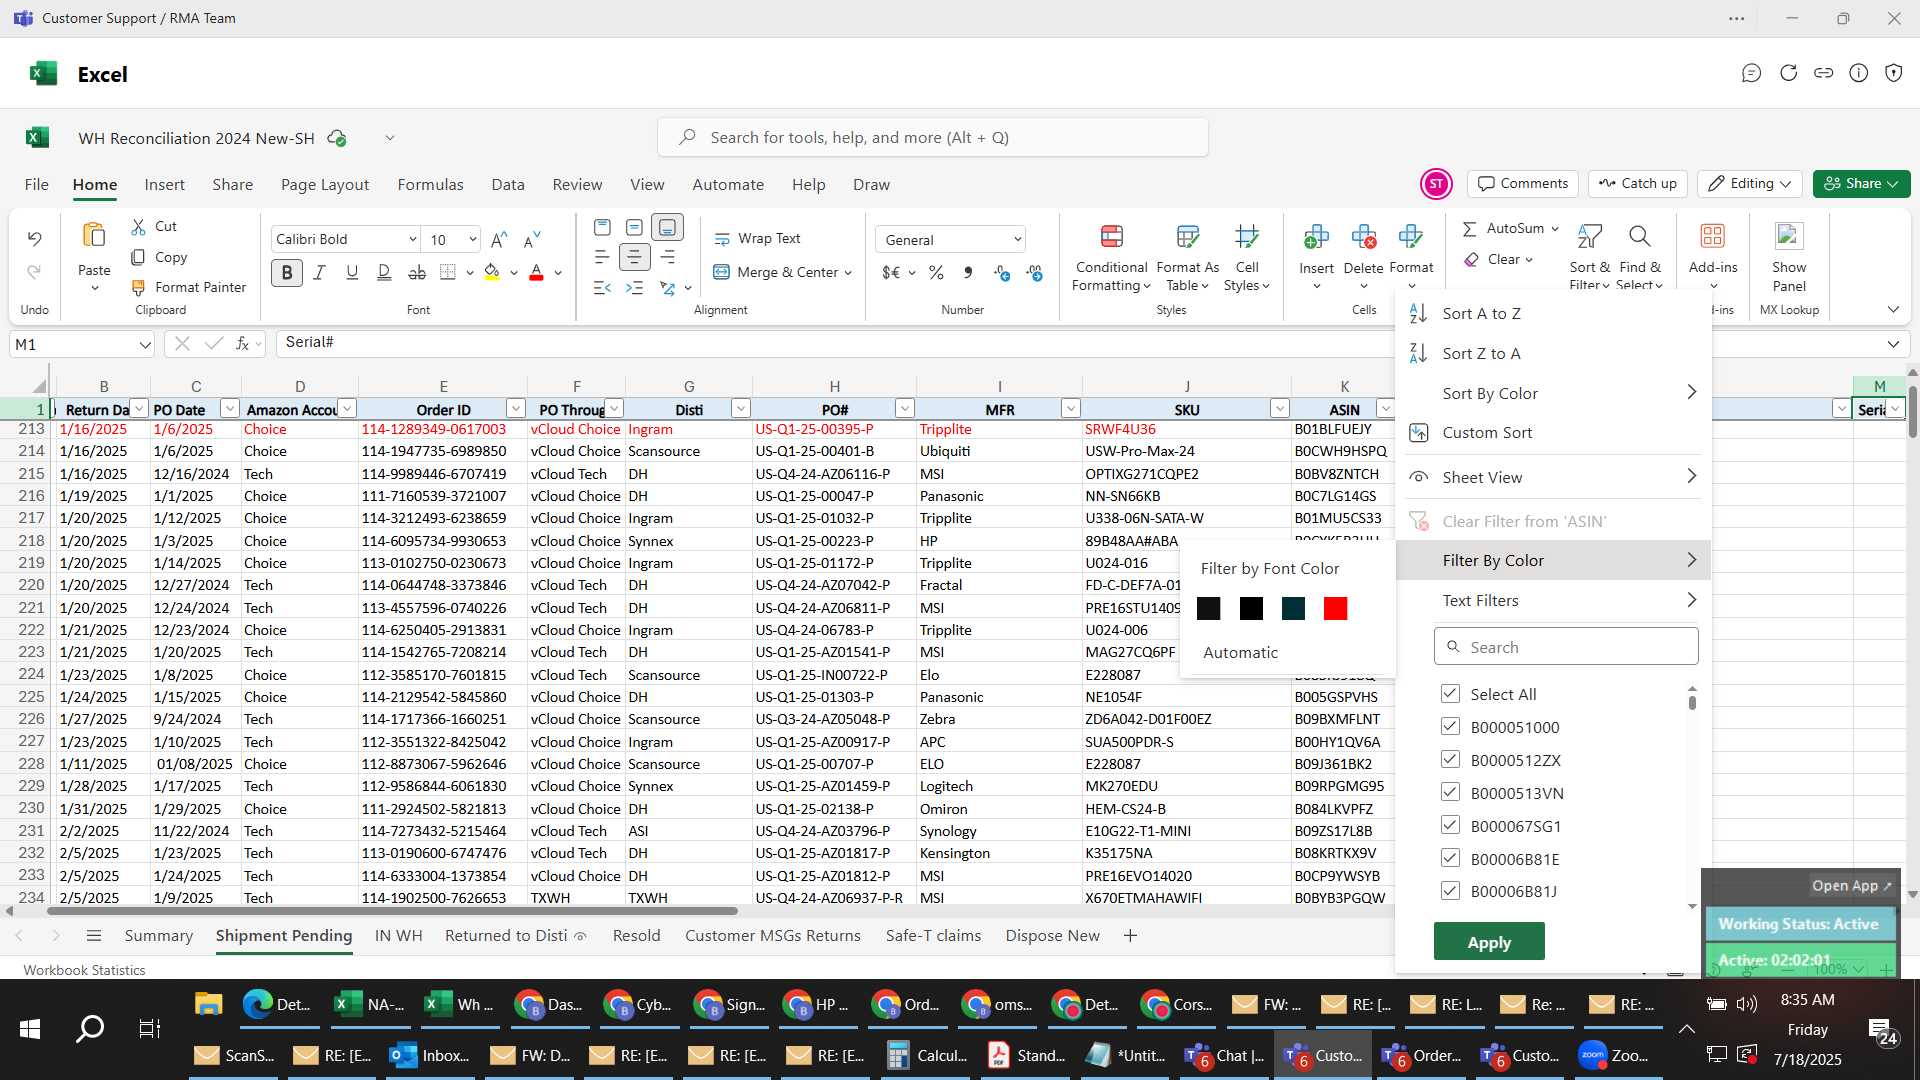Click the Windows Start button

[30, 1029]
